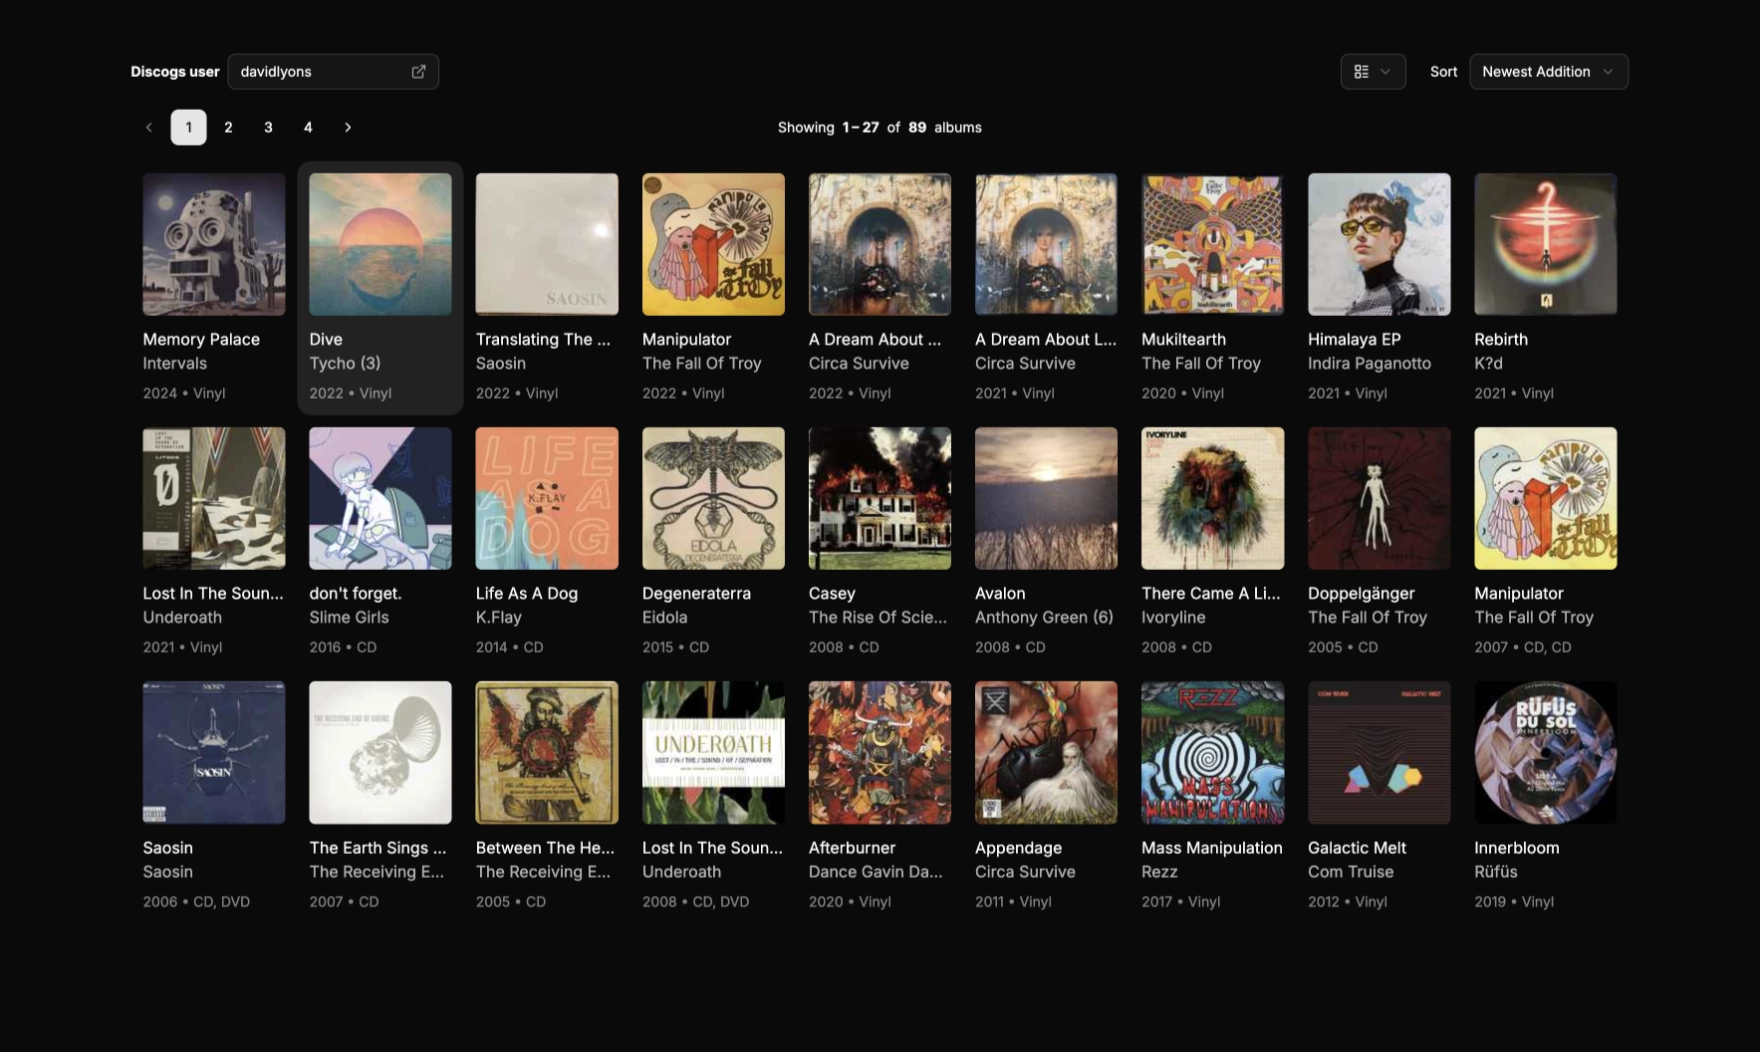Select the Afterburner album cover
1760x1052 pixels.
click(x=880, y=752)
